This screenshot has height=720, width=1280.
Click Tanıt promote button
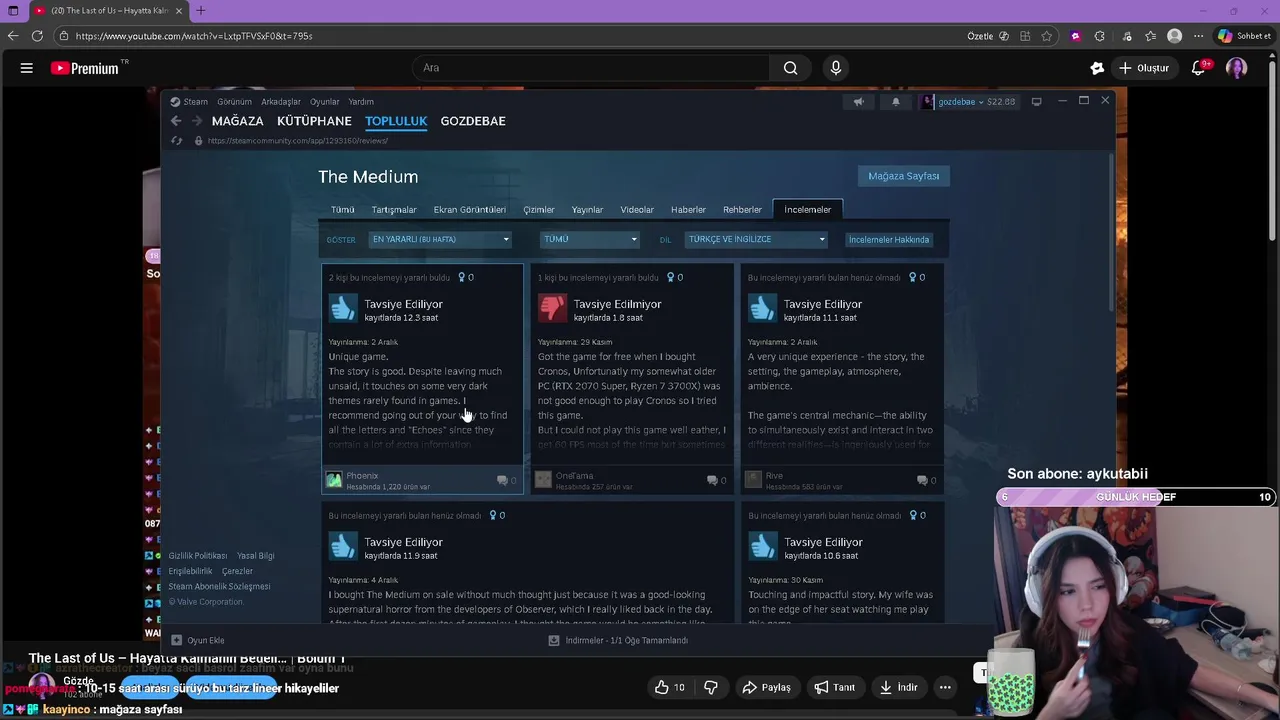(x=834, y=687)
